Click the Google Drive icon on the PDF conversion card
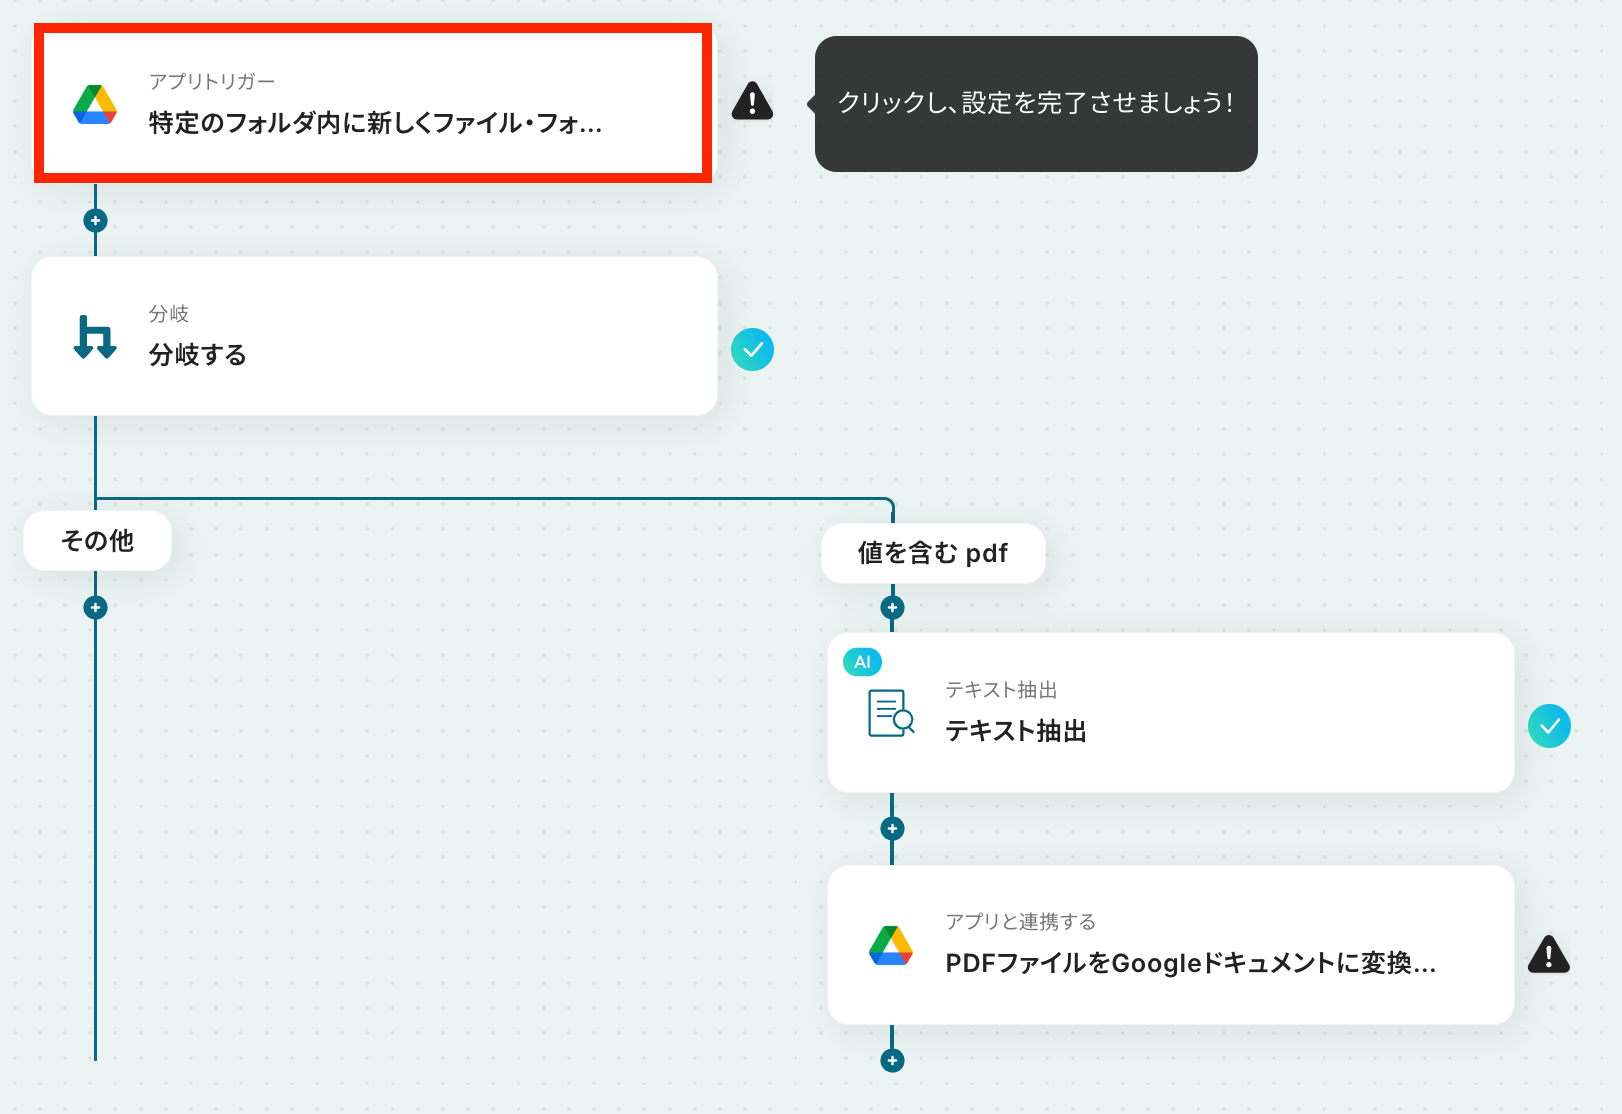 coord(891,945)
